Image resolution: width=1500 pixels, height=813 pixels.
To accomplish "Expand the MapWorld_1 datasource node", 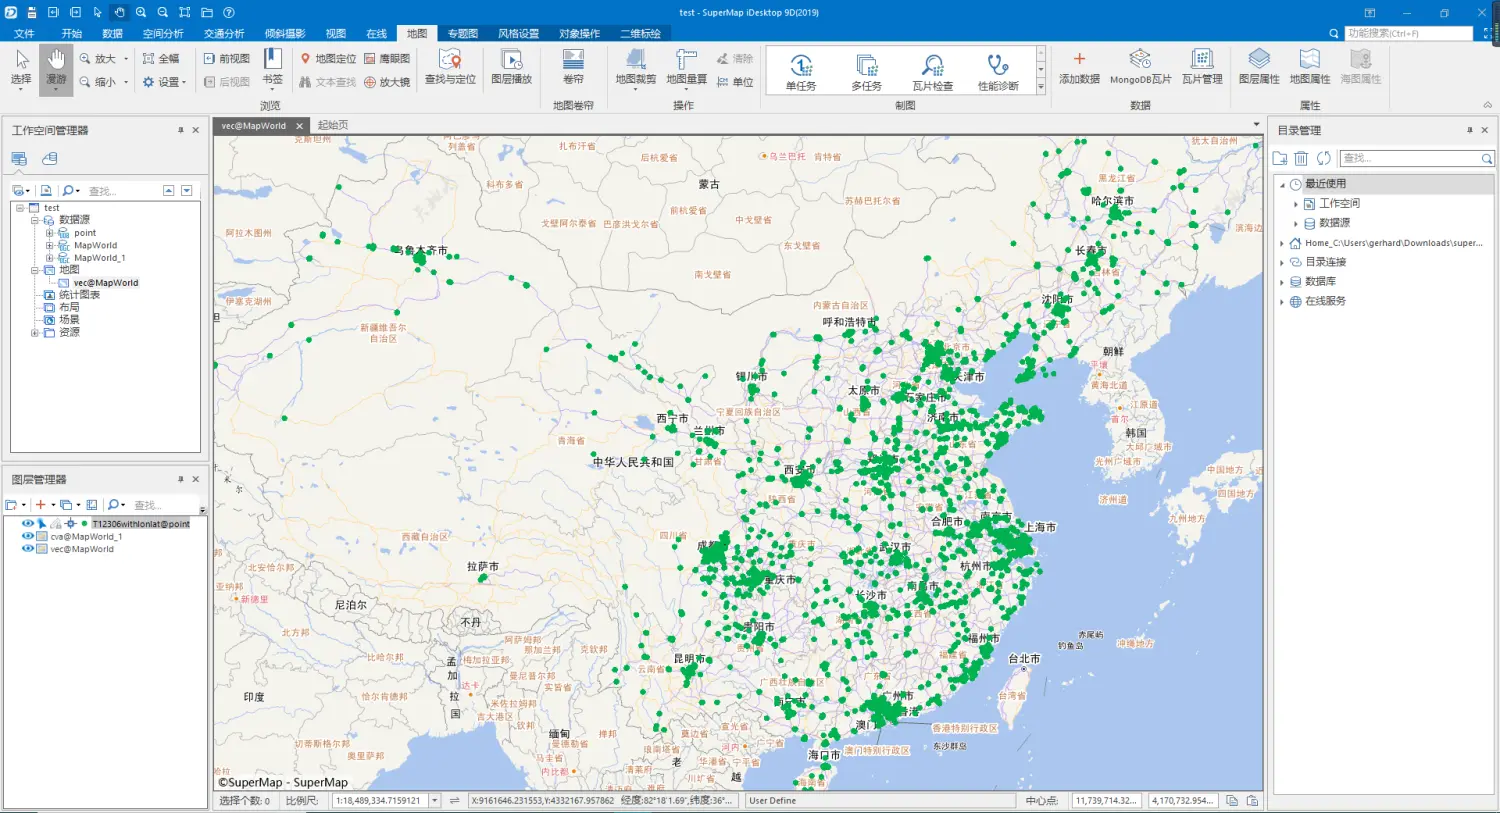I will point(49,258).
